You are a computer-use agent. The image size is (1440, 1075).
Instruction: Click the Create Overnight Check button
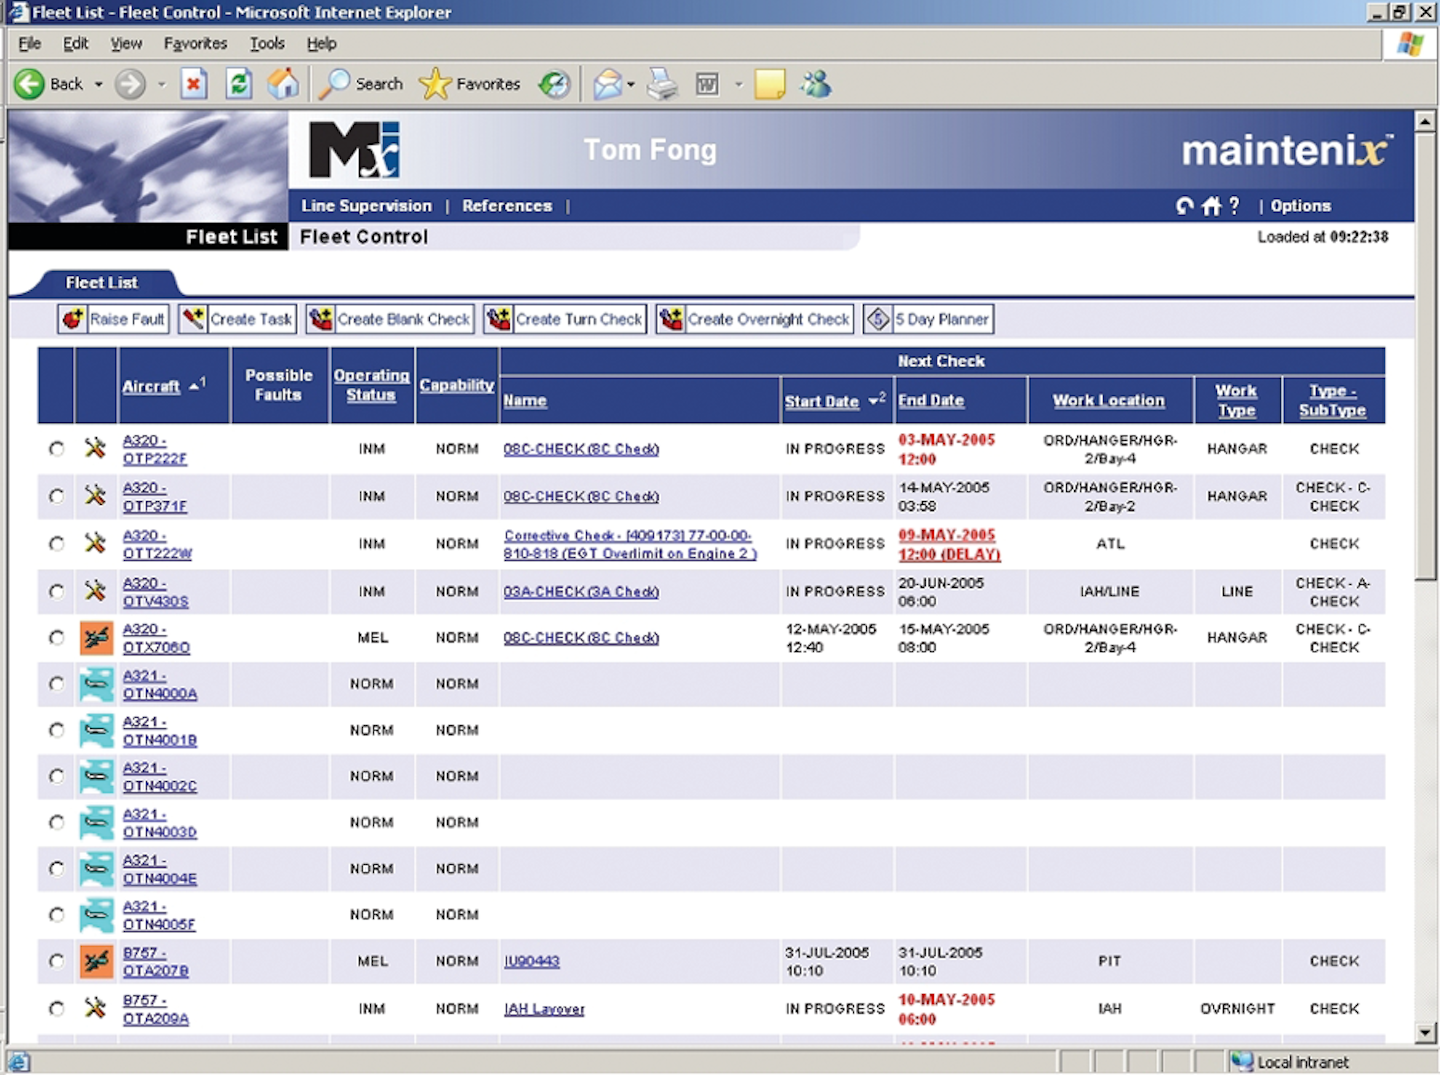pyautogui.click(x=754, y=318)
